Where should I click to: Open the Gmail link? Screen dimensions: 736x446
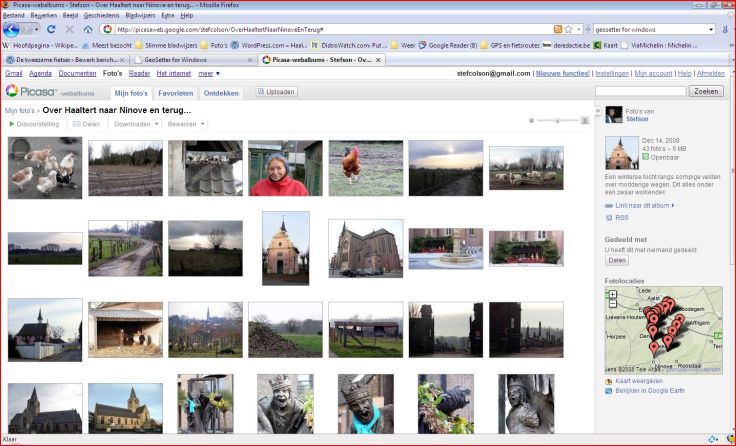point(14,74)
